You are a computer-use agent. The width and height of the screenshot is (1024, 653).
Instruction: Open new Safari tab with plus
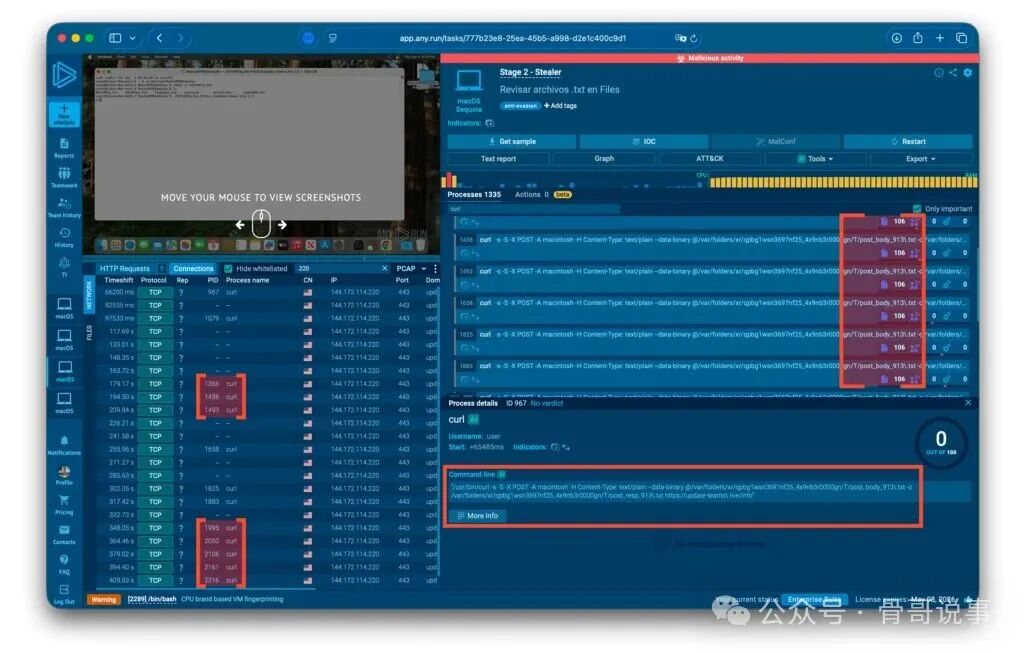click(939, 38)
